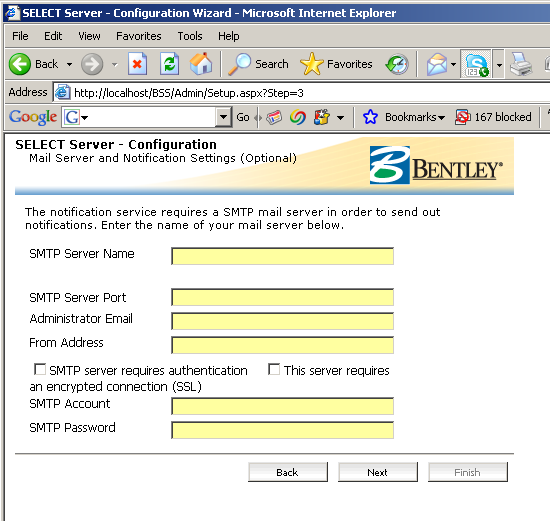550x521 pixels.
Task: Enable SMTP server requires authentication checkbox
Action: pos(40,369)
